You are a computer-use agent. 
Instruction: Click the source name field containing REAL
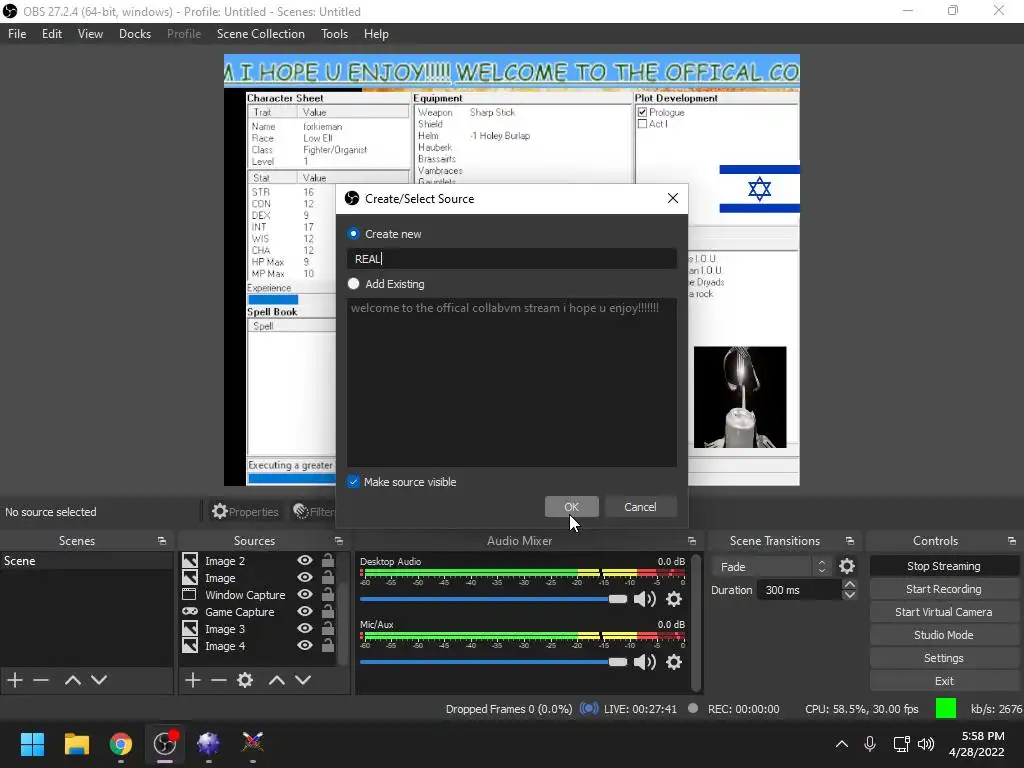click(512, 259)
